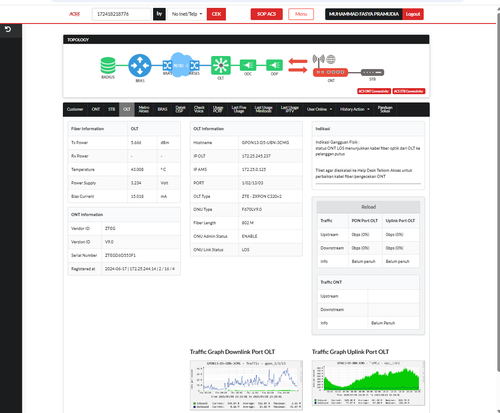Image resolution: width=500 pixels, height=413 pixels.
Task: Click the OLT Hostname value
Action: coord(265,143)
